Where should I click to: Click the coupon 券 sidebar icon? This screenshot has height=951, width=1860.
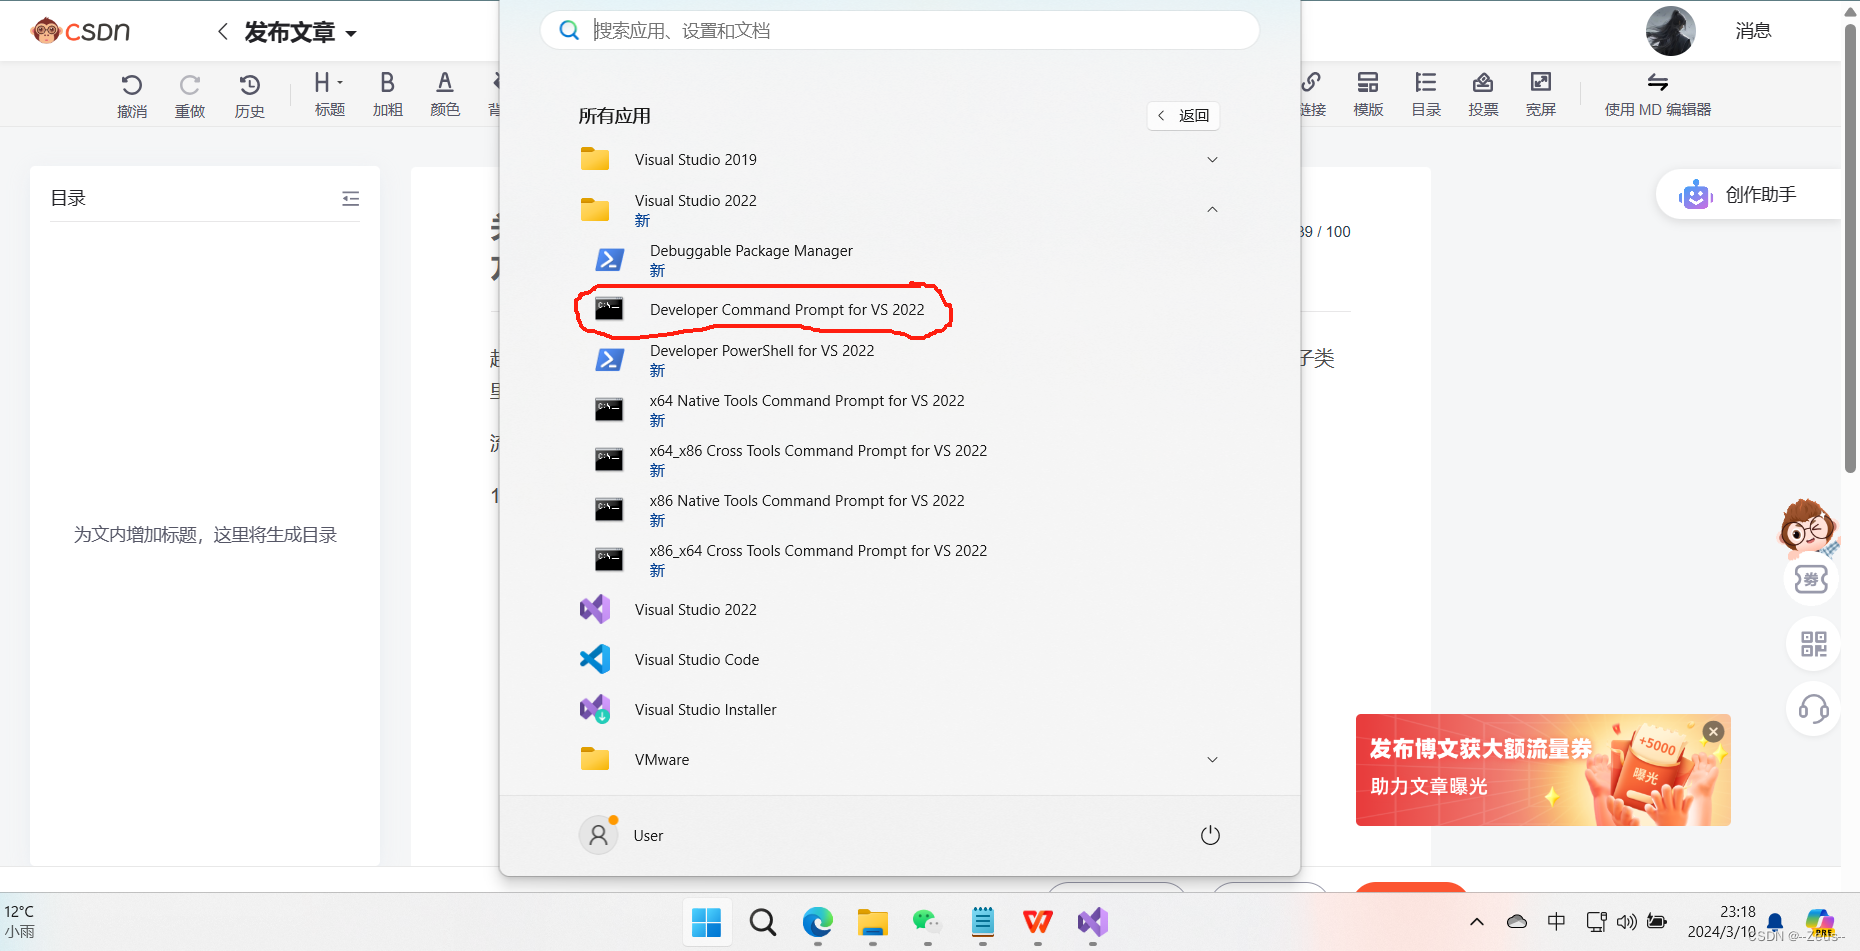[1811, 579]
